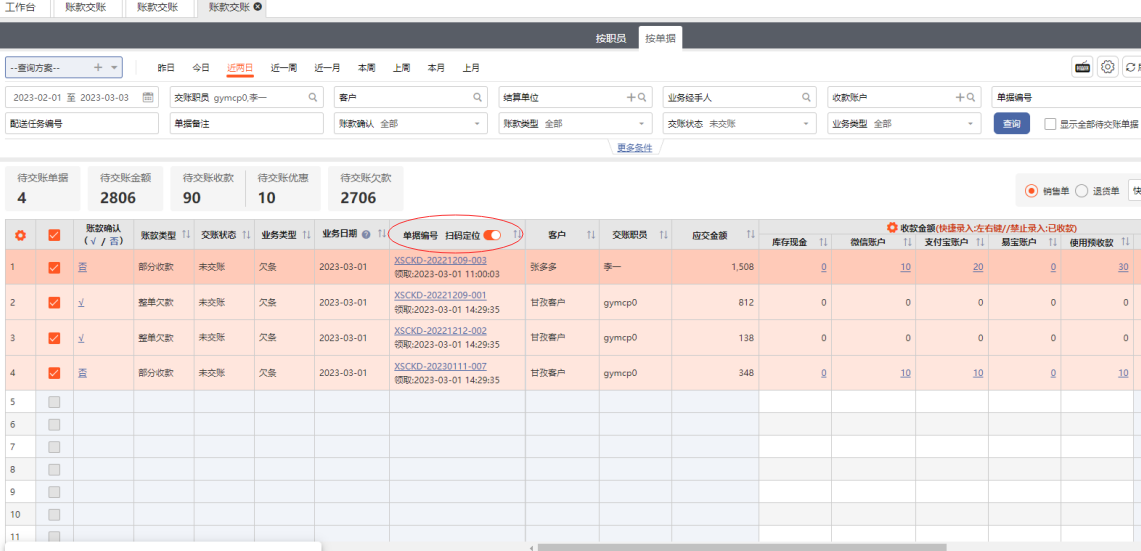Click the blue 查询 button
Screen dimensions: 1141x551
tap(1011, 124)
